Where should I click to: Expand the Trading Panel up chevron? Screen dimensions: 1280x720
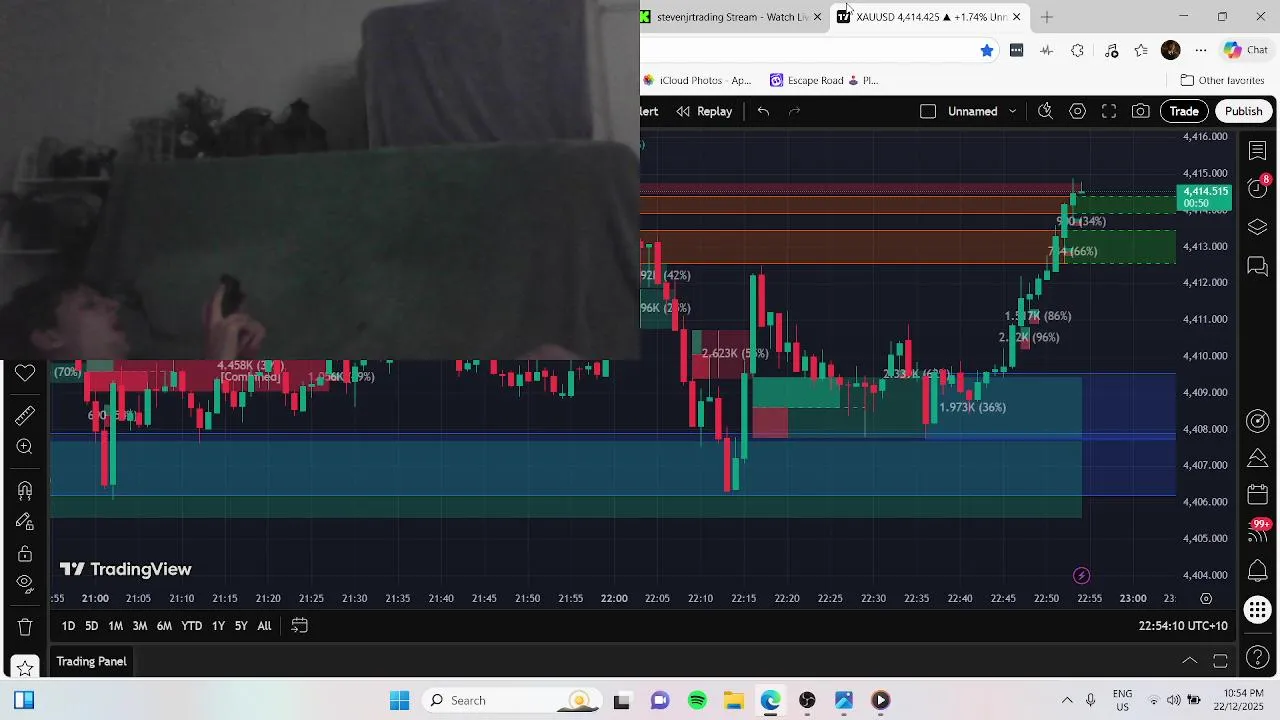pyautogui.click(x=1190, y=661)
